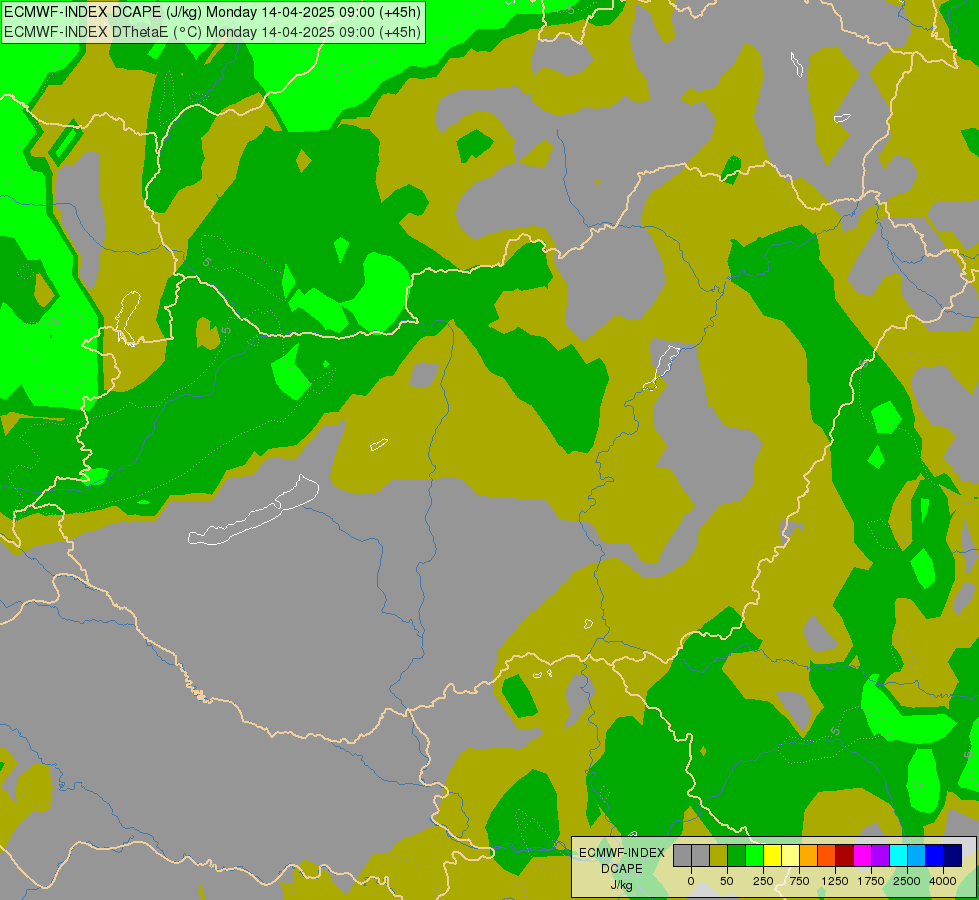
Task: Click the legend value label 0
Action: (691, 881)
